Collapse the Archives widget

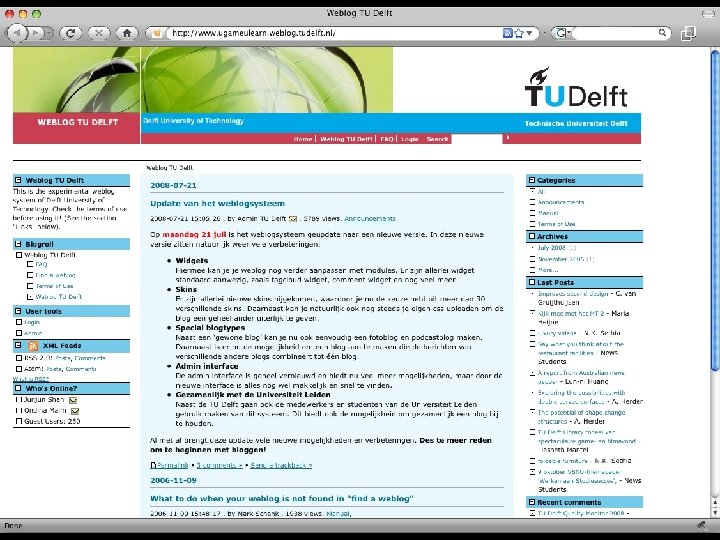click(x=532, y=236)
